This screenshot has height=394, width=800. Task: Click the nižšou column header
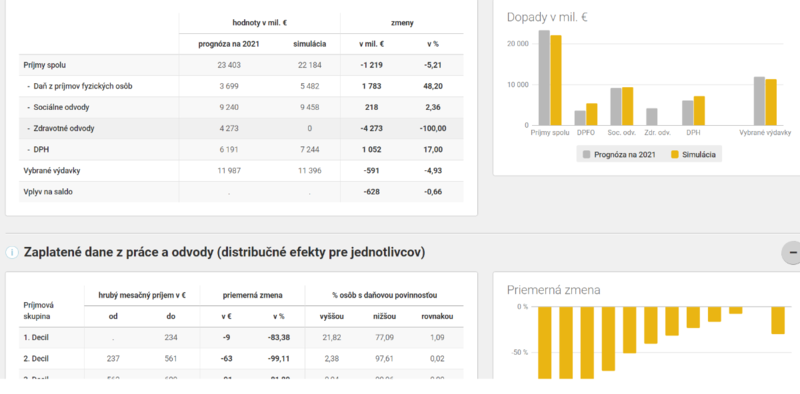coord(383,316)
